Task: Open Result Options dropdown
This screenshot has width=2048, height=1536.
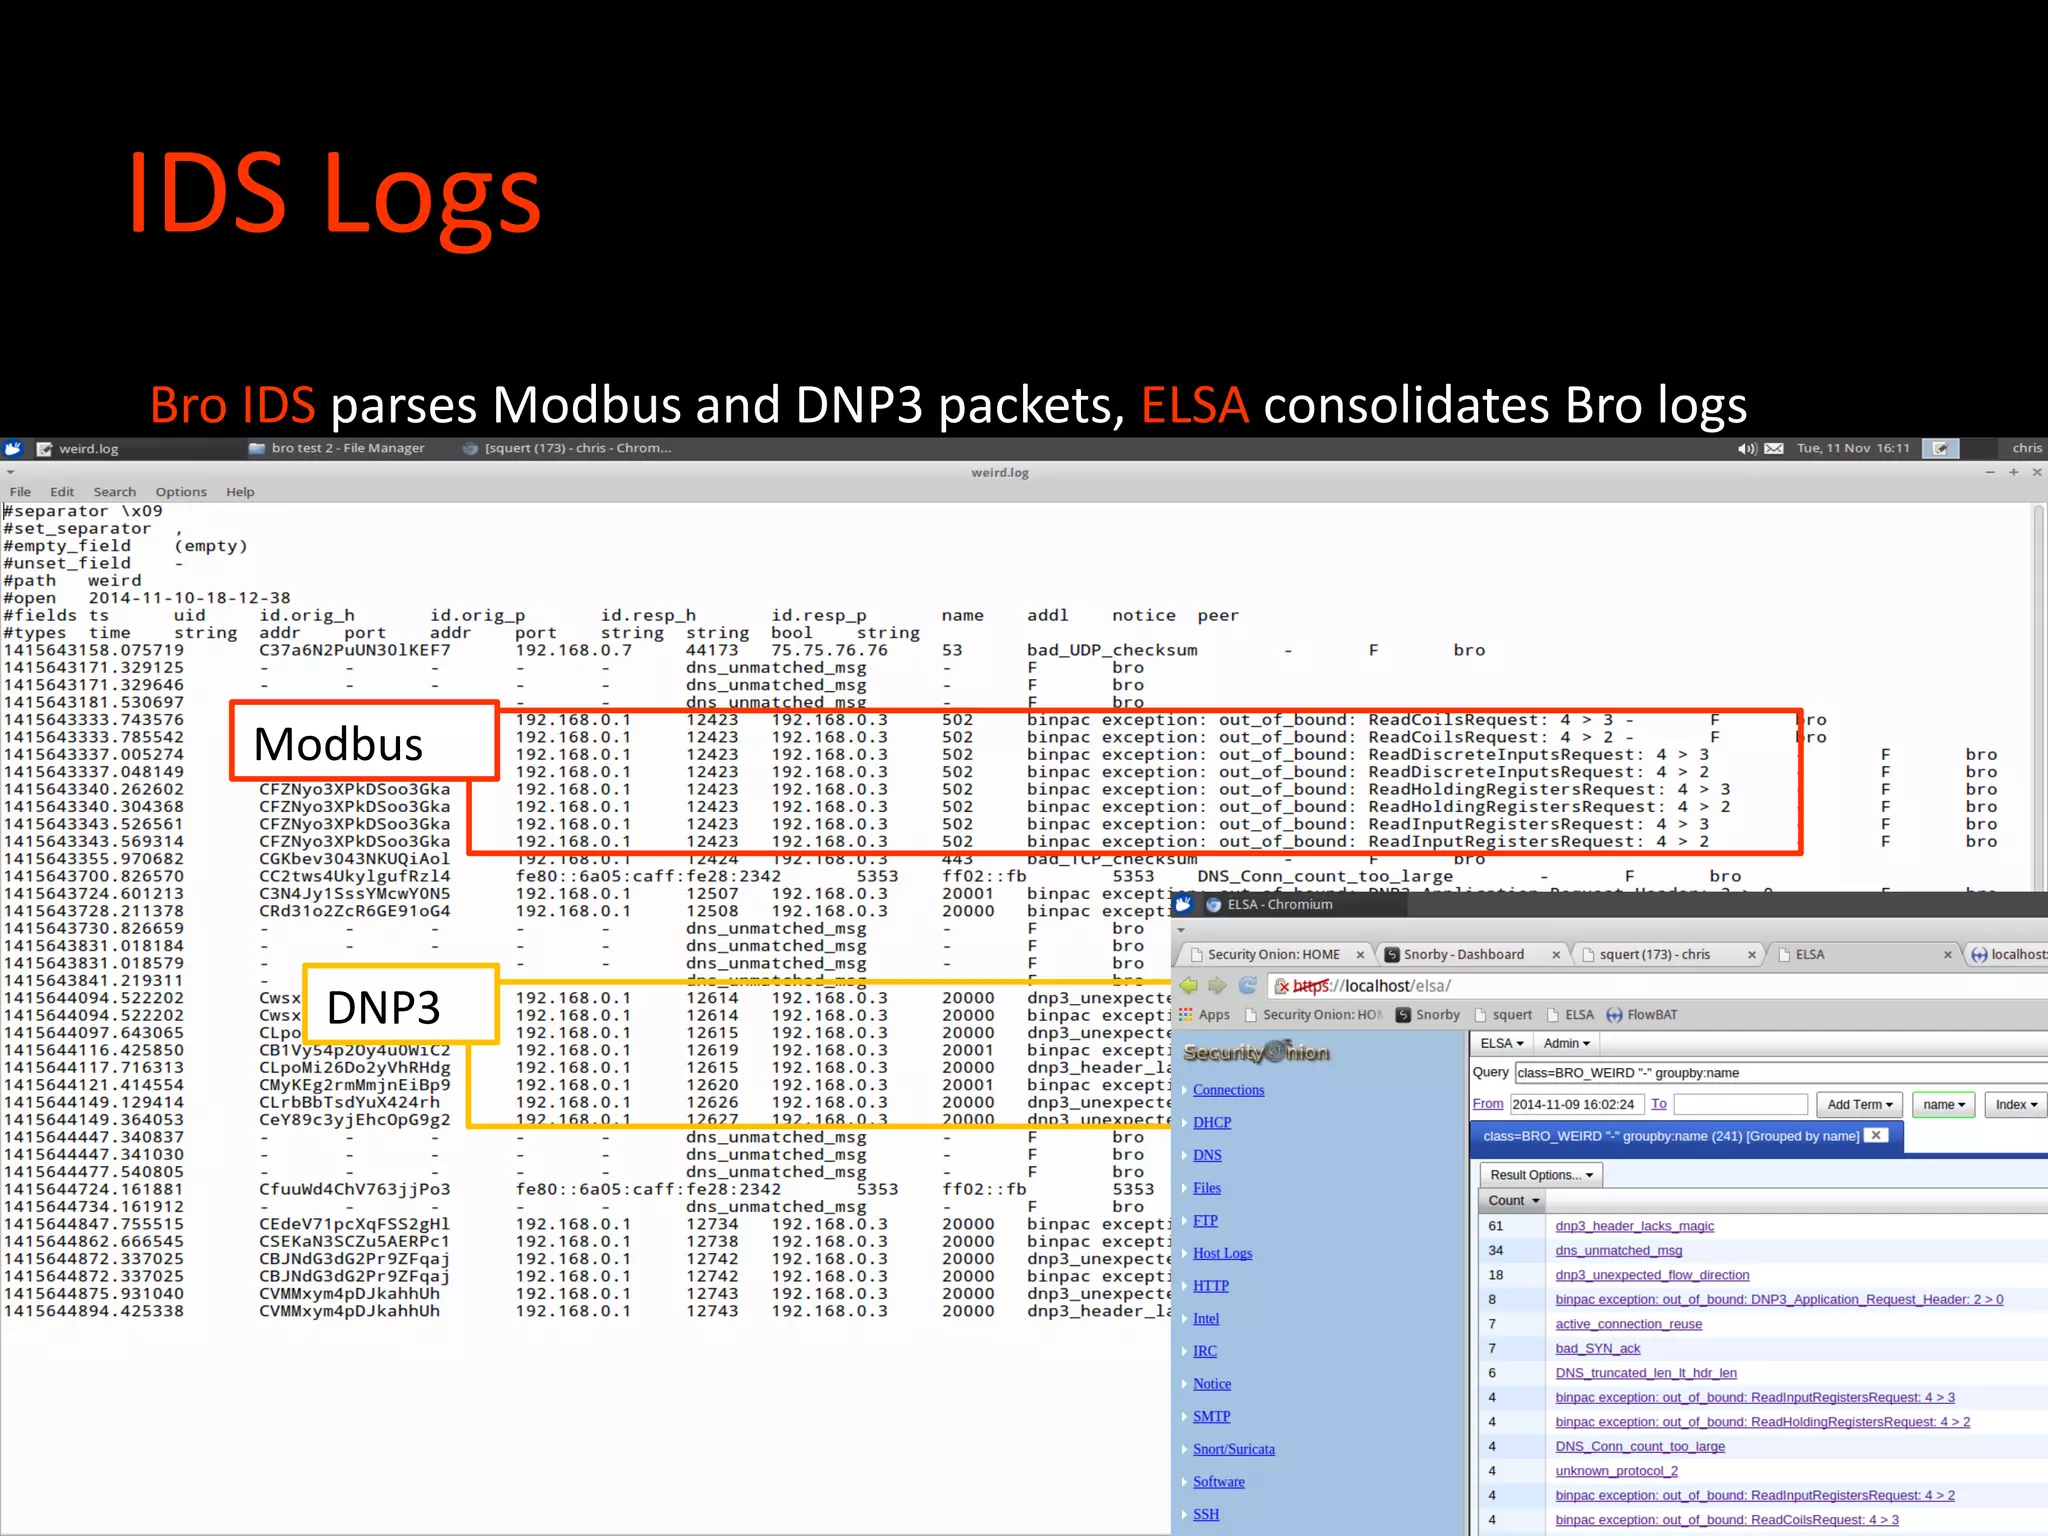Action: pyautogui.click(x=1540, y=1175)
